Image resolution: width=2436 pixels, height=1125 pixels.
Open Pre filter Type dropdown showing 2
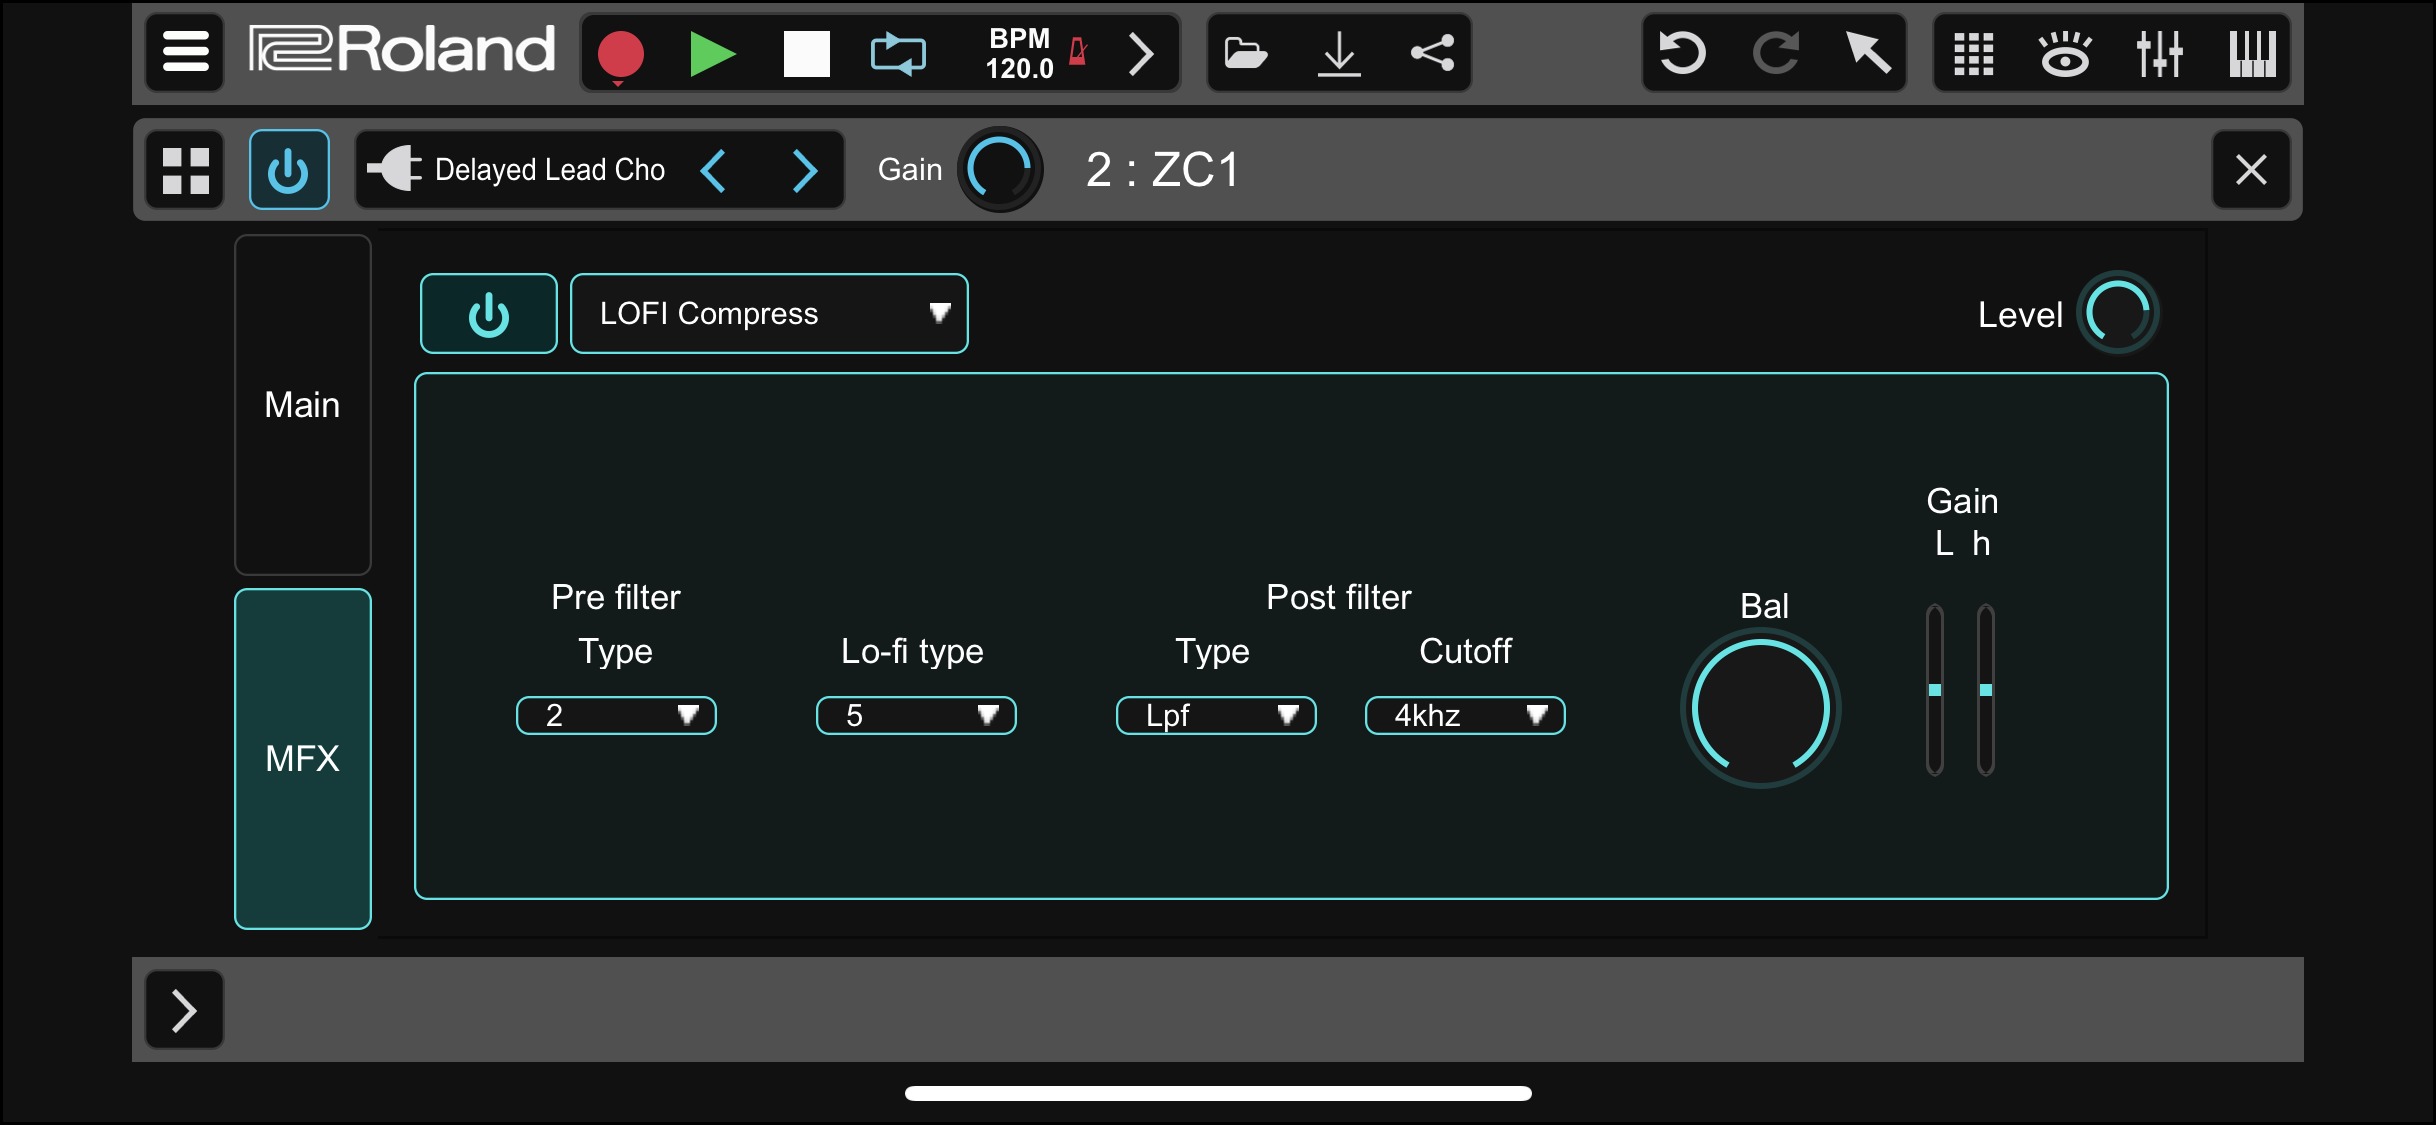click(x=616, y=716)
